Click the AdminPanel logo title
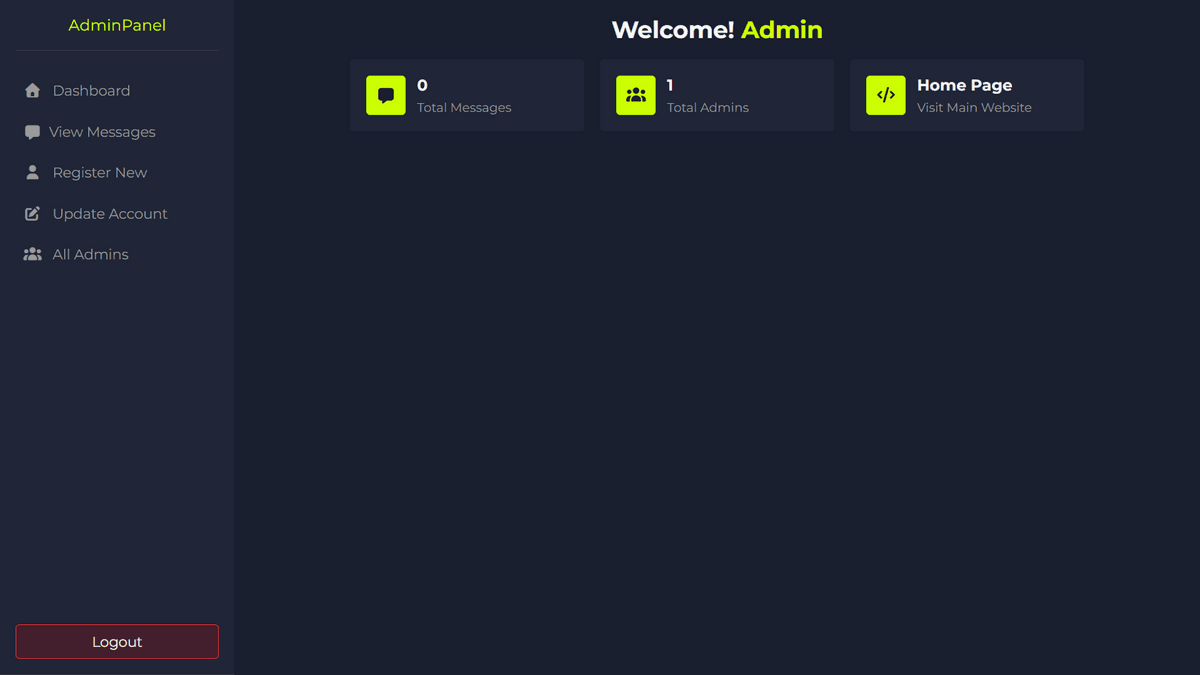1200x675 pixels. coord(117,26)
